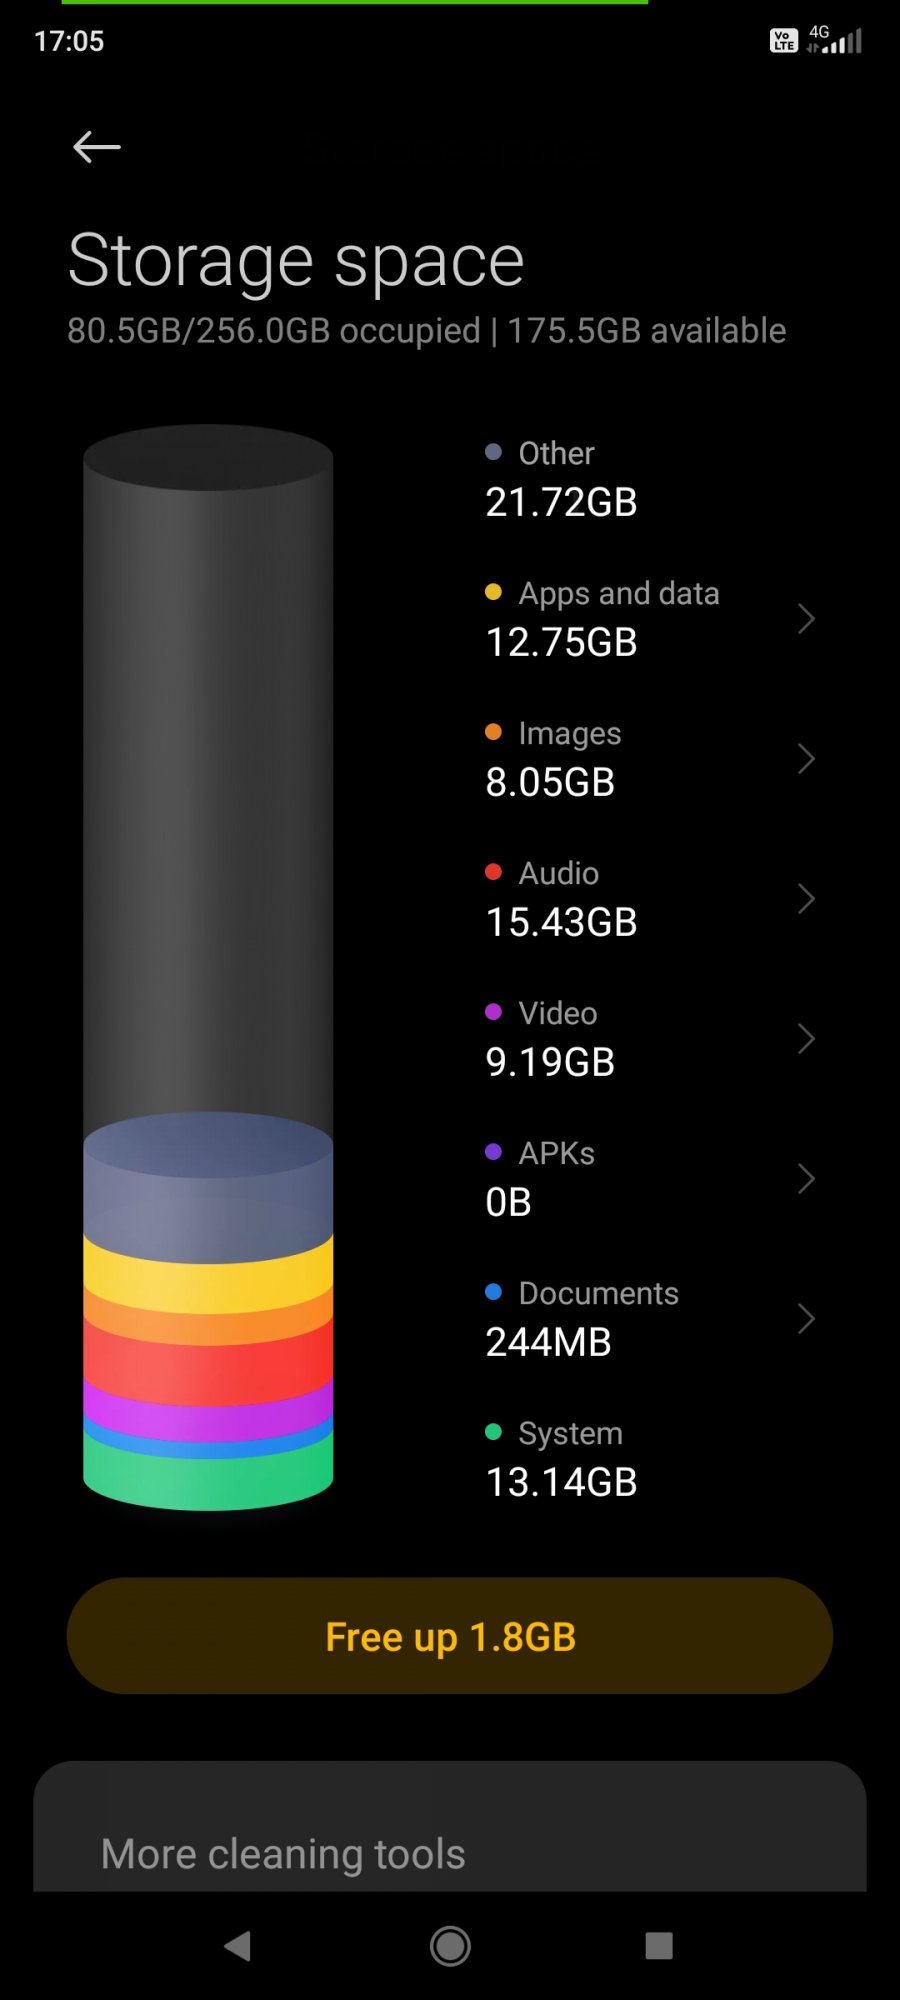
Task: Open Video details via chevron arrow
Action: (x=806, y=1039)
